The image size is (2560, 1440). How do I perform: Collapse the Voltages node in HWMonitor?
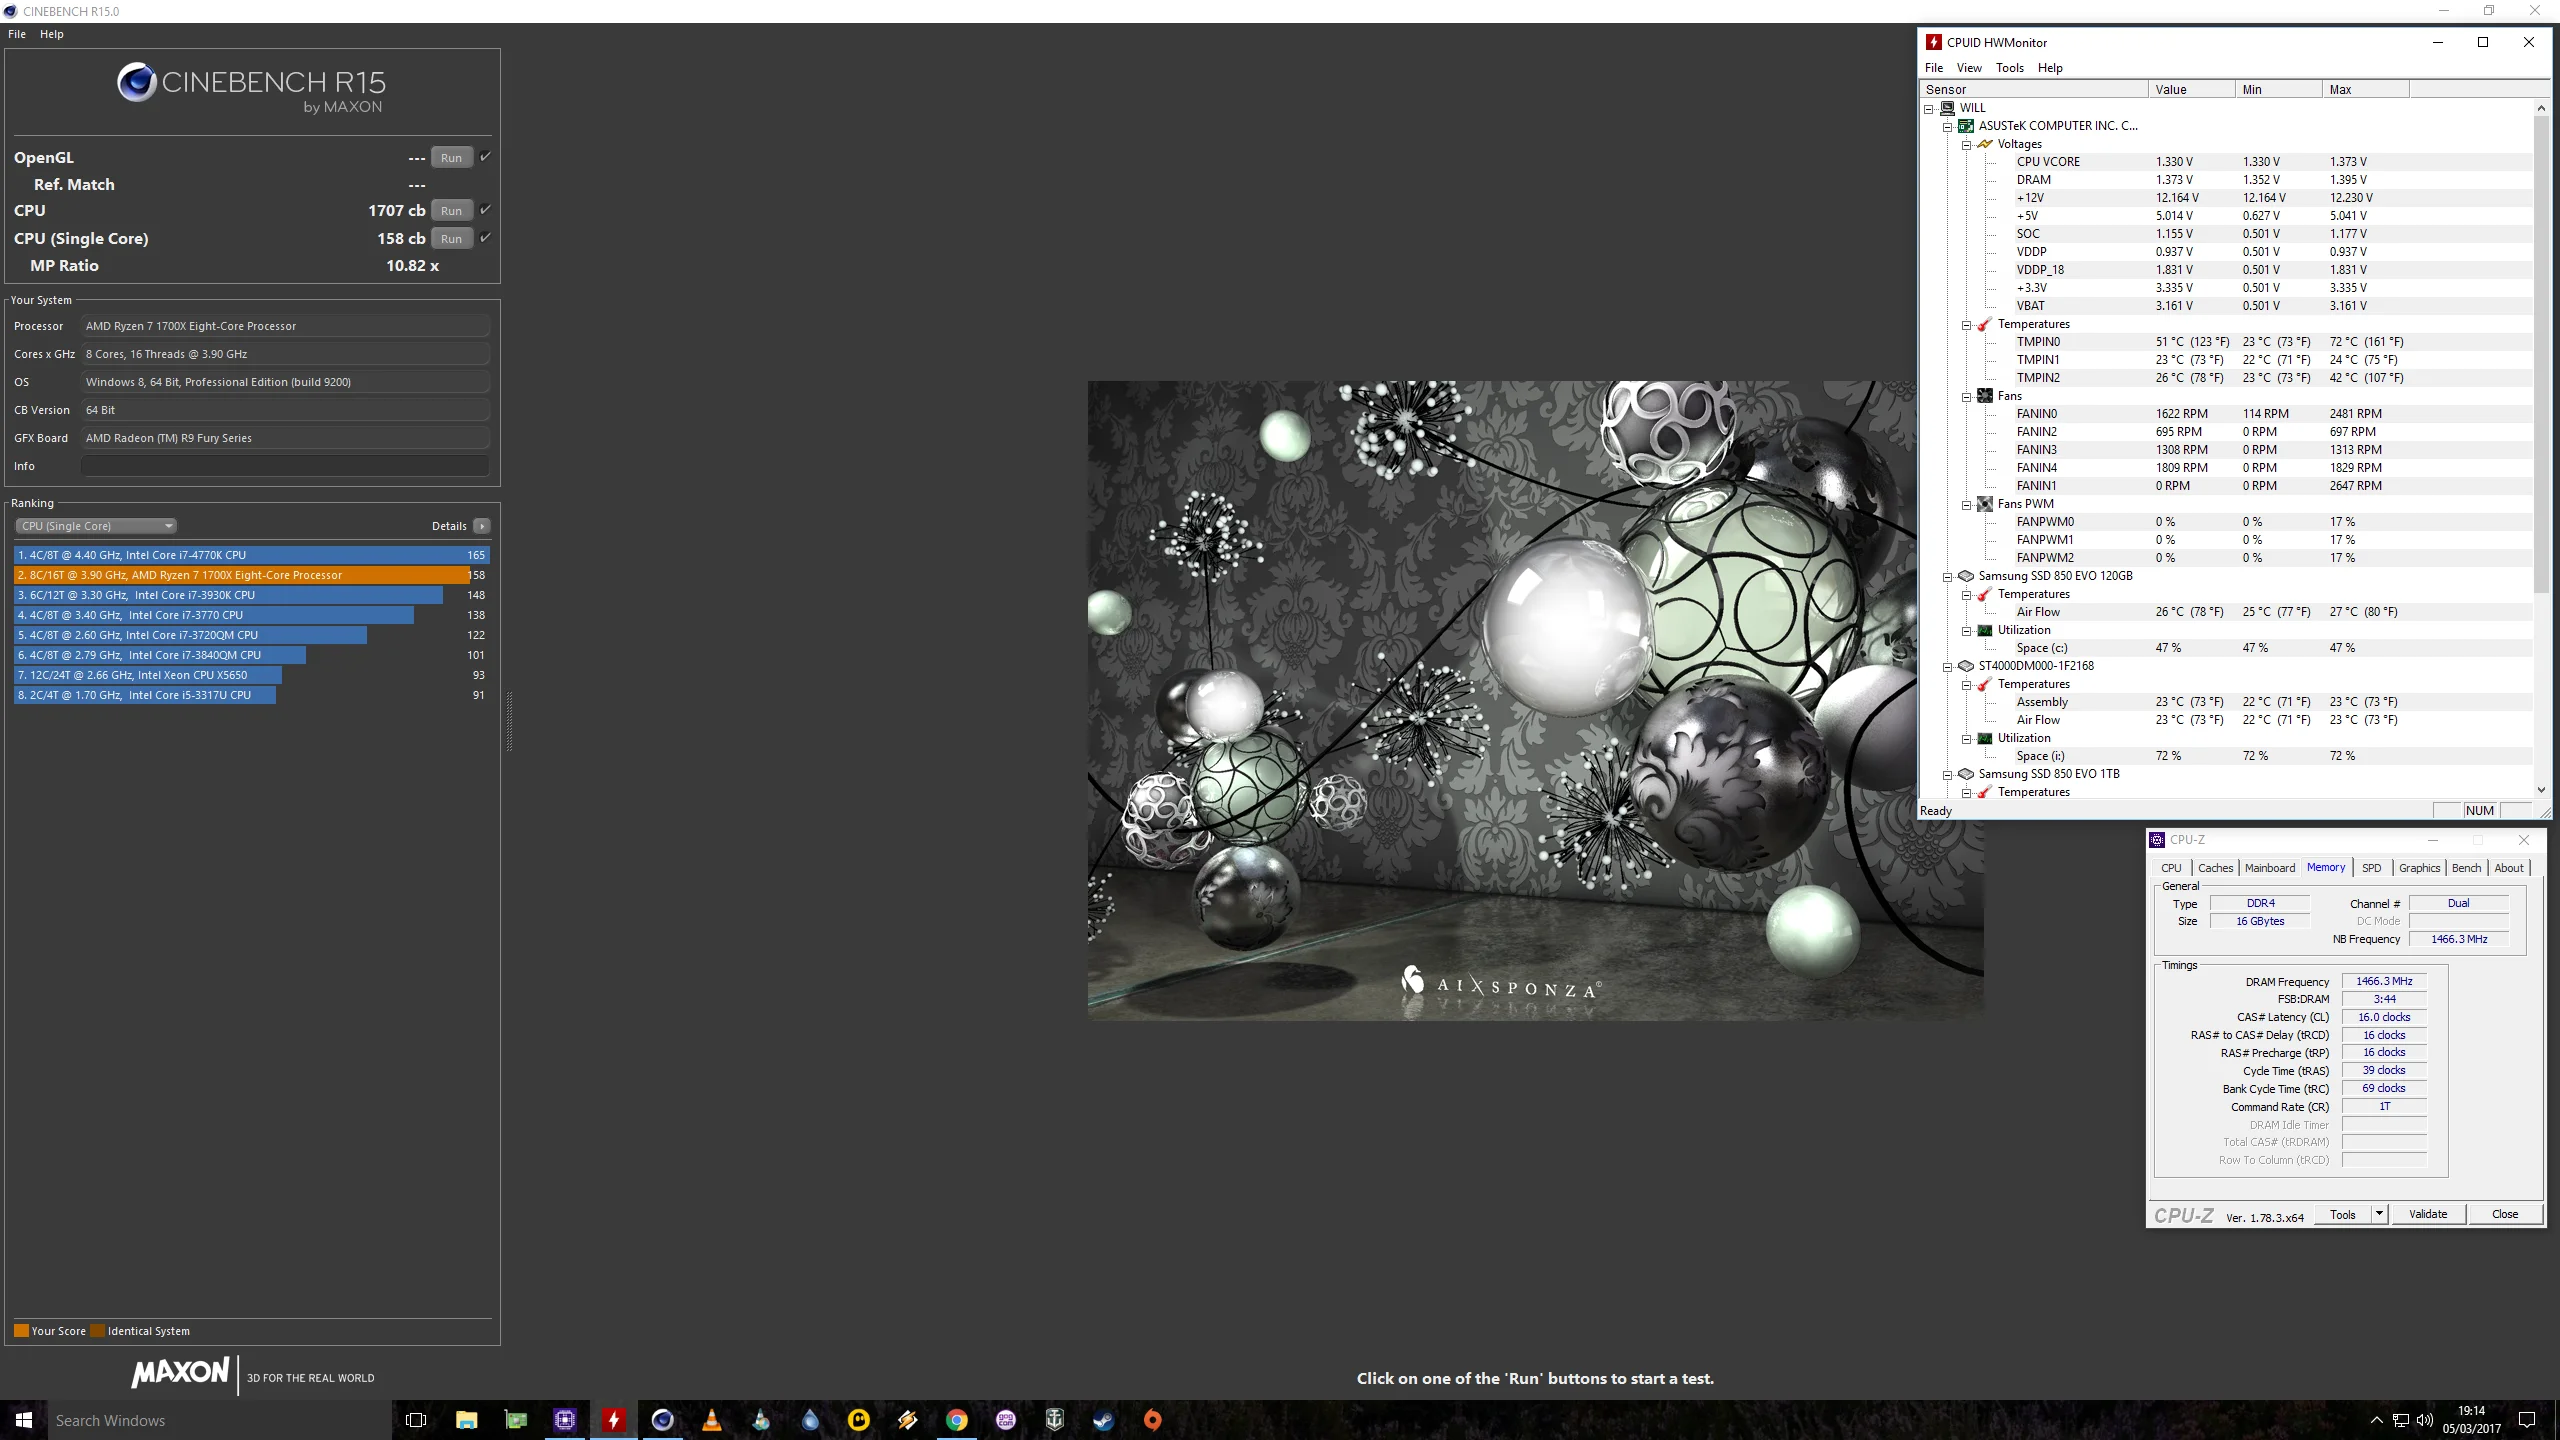[1966, 144]
